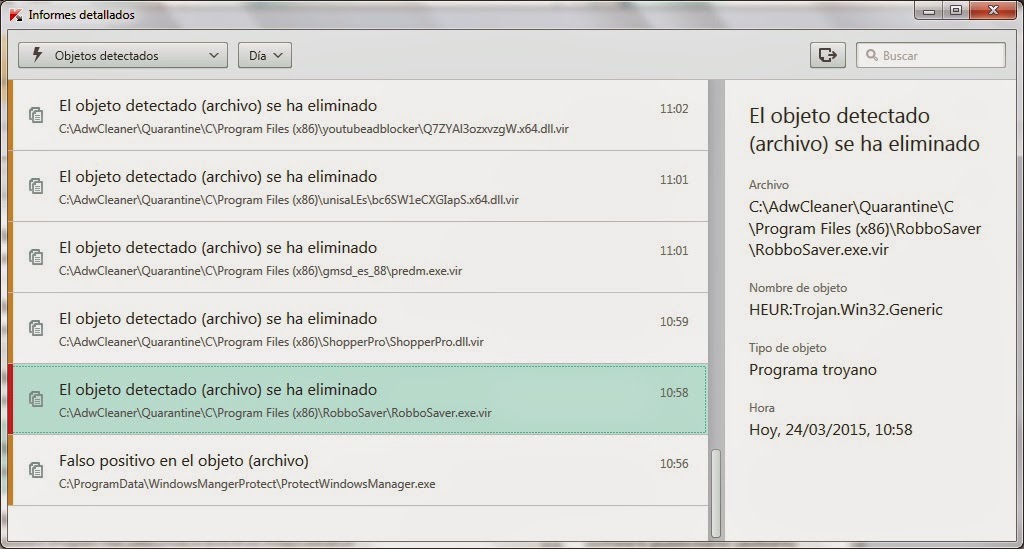Click the Buscar search field

pos(931,55)
